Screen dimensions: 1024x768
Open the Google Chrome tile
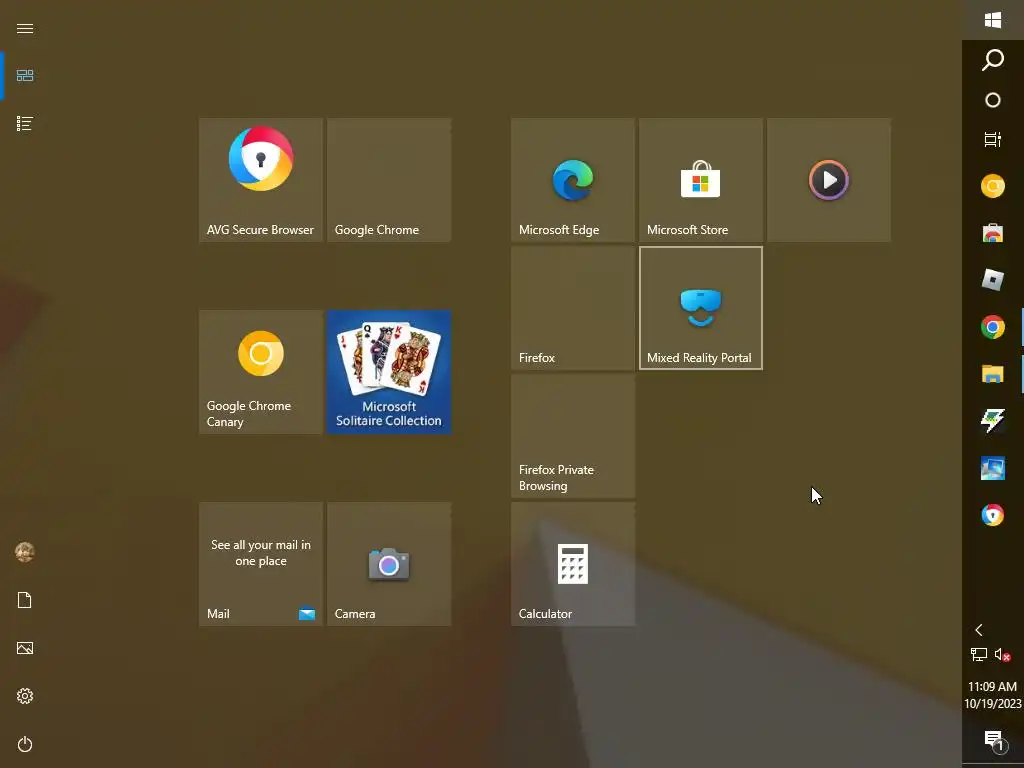click(389, 180)
